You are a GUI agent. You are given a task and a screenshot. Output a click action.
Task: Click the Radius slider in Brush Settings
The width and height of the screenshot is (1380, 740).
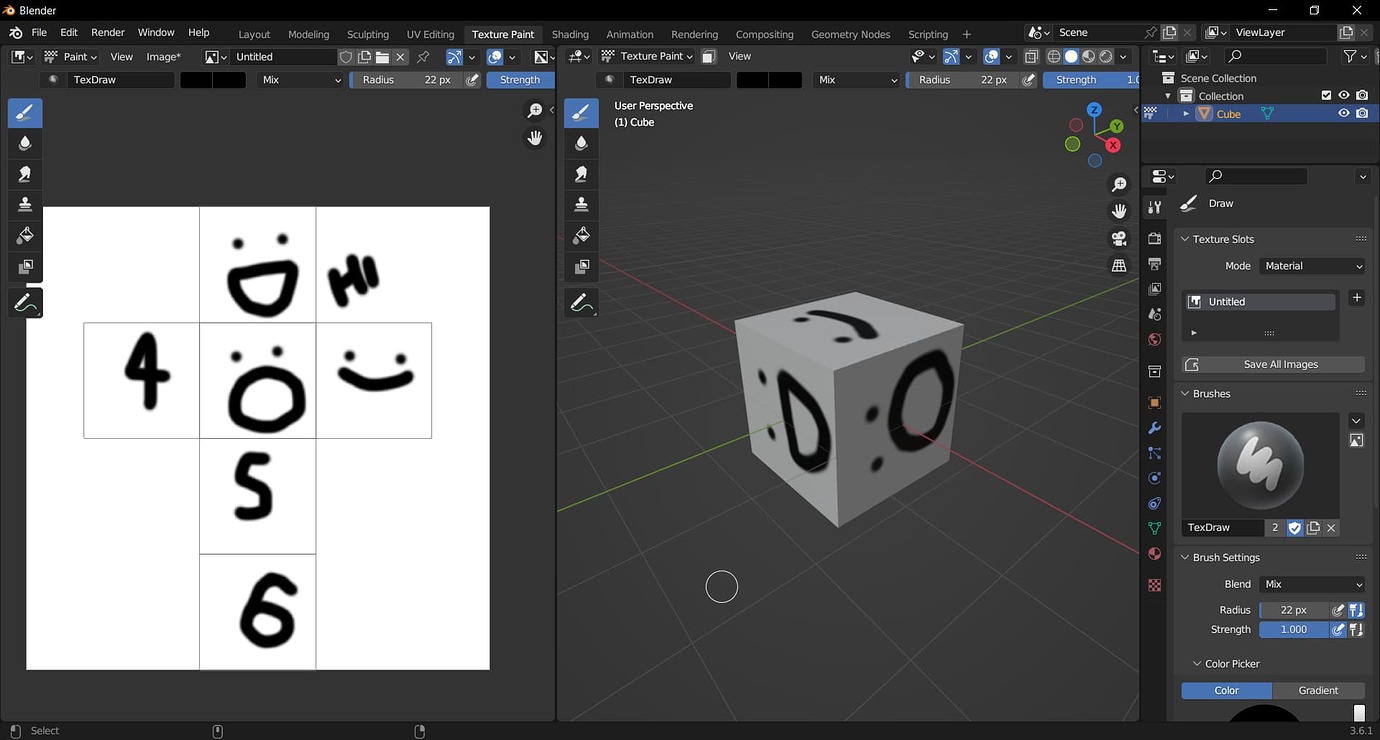[1294, 610]
